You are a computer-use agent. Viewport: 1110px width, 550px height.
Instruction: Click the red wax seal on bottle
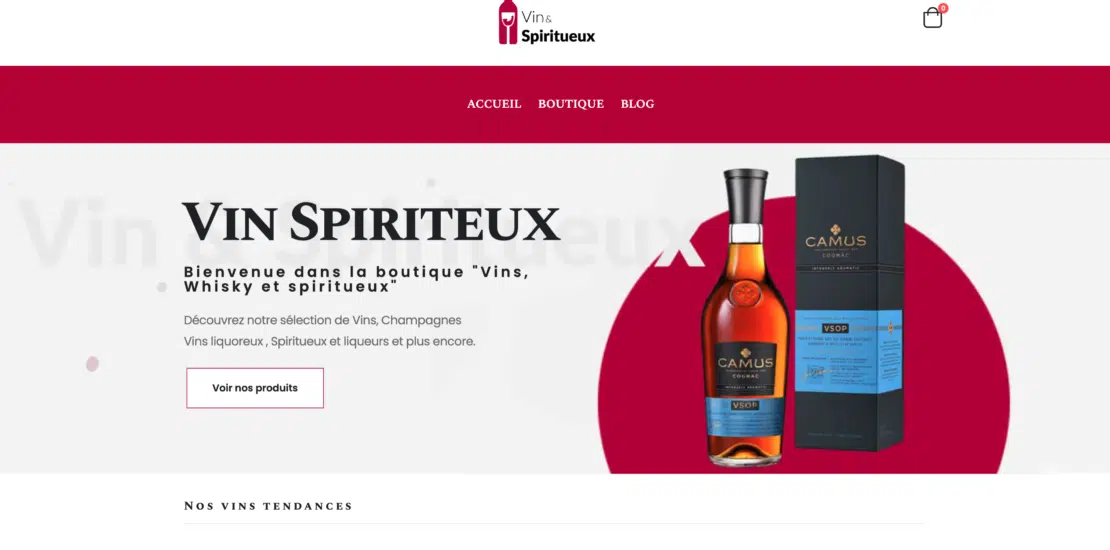[745, 292]
